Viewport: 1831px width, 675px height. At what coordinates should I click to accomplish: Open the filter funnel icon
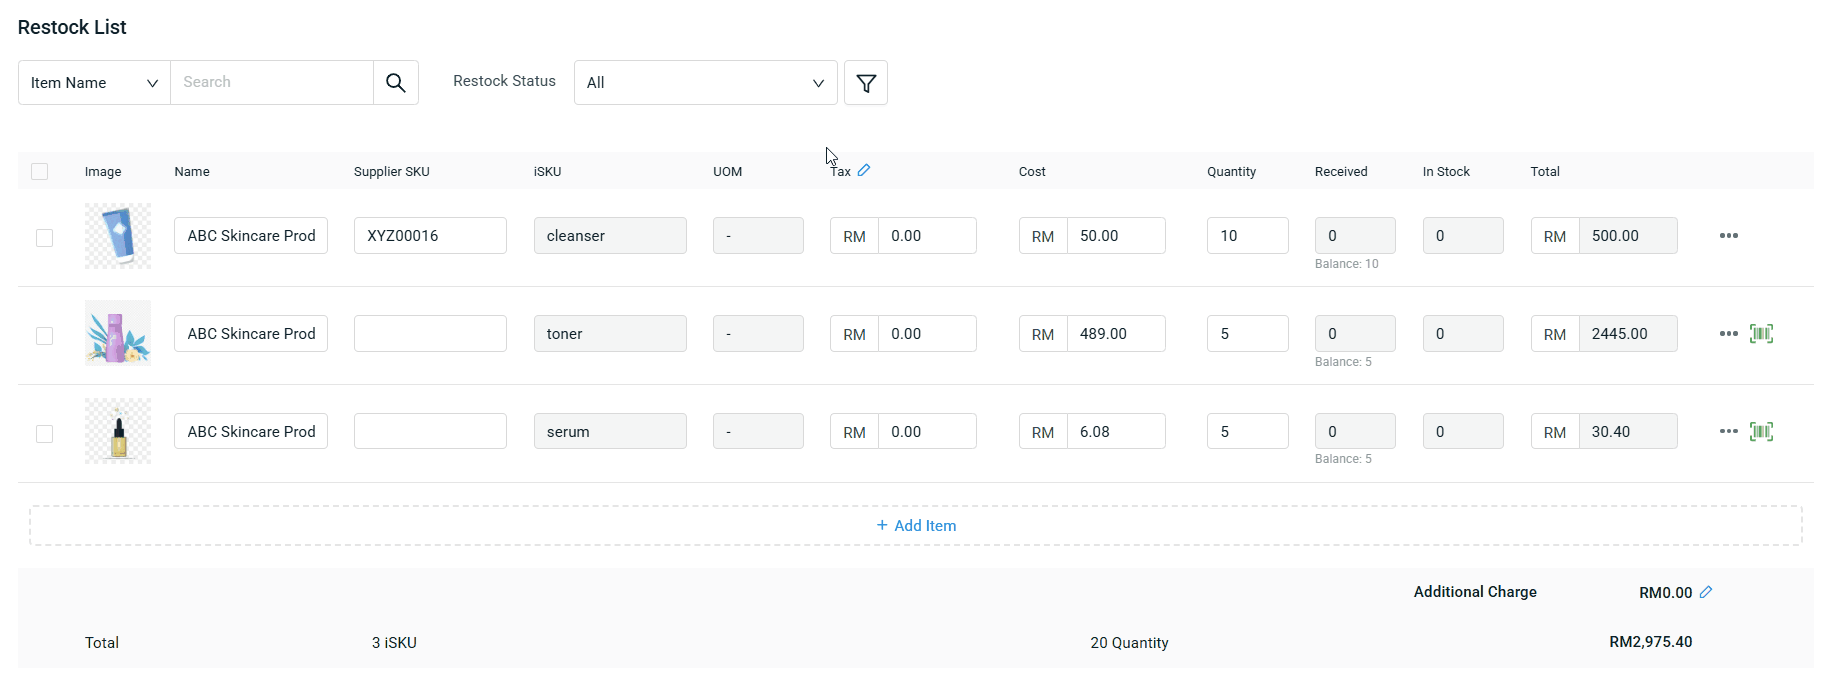(x=866, y=83)
